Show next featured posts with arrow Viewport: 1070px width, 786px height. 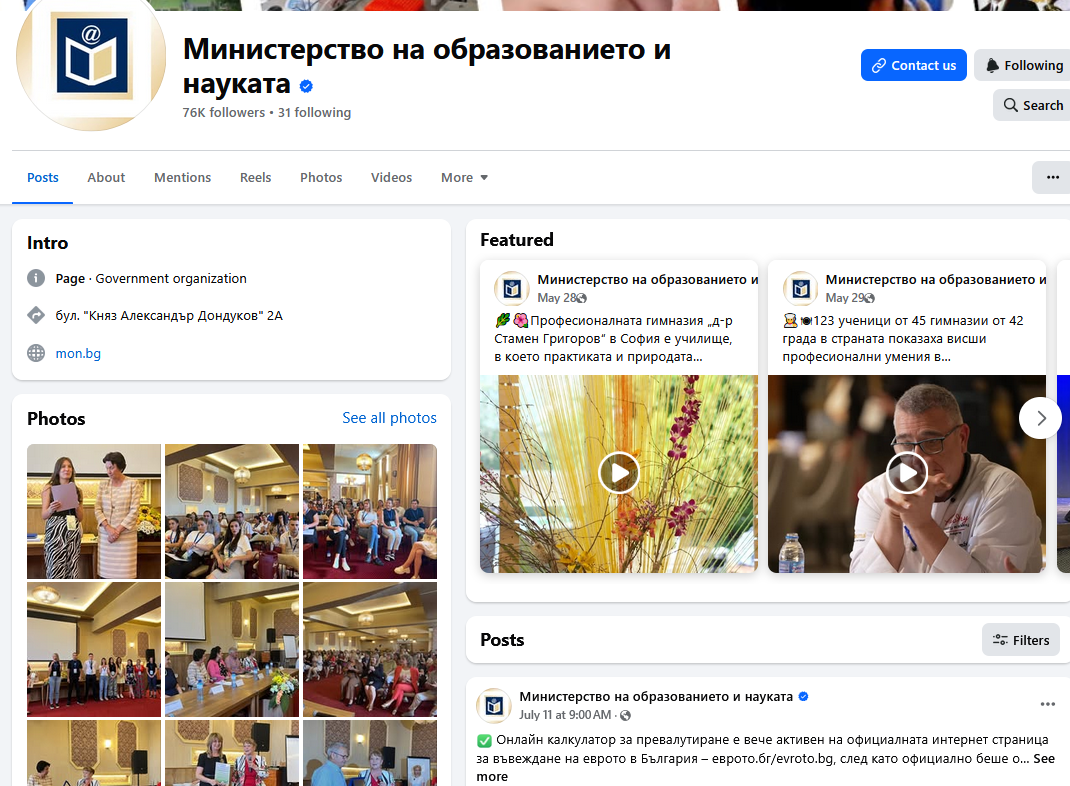point(1040,418)
